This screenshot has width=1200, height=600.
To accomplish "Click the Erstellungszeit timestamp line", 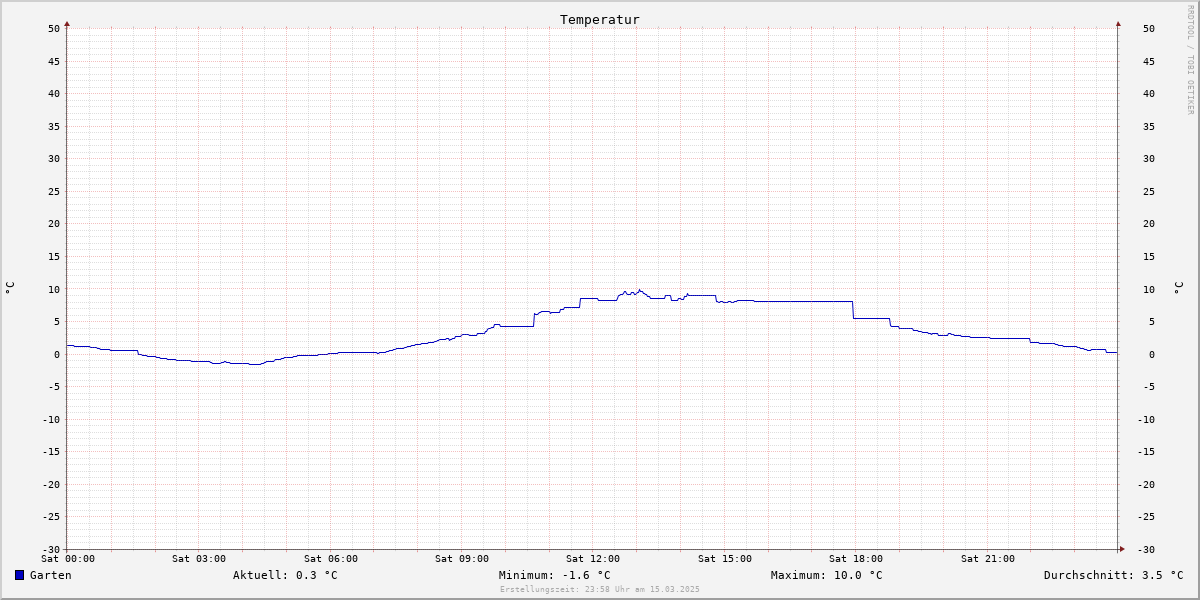I will tap(600, 589).
